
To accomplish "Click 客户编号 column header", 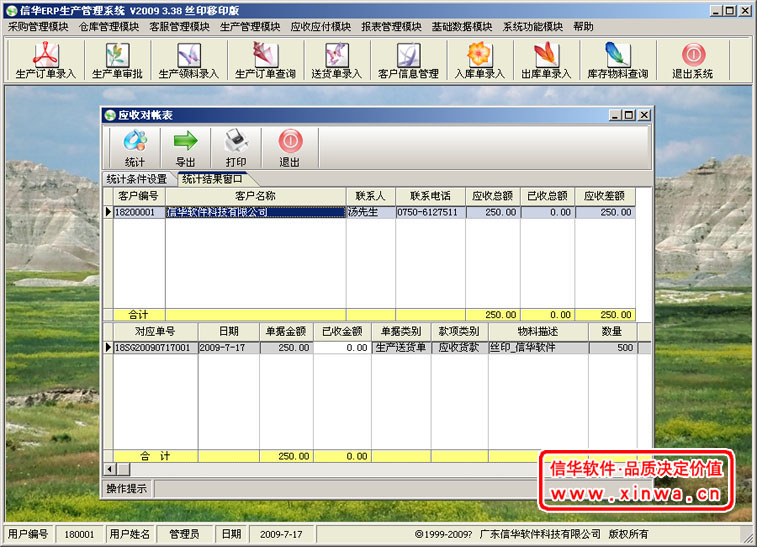I will point(138,196).
